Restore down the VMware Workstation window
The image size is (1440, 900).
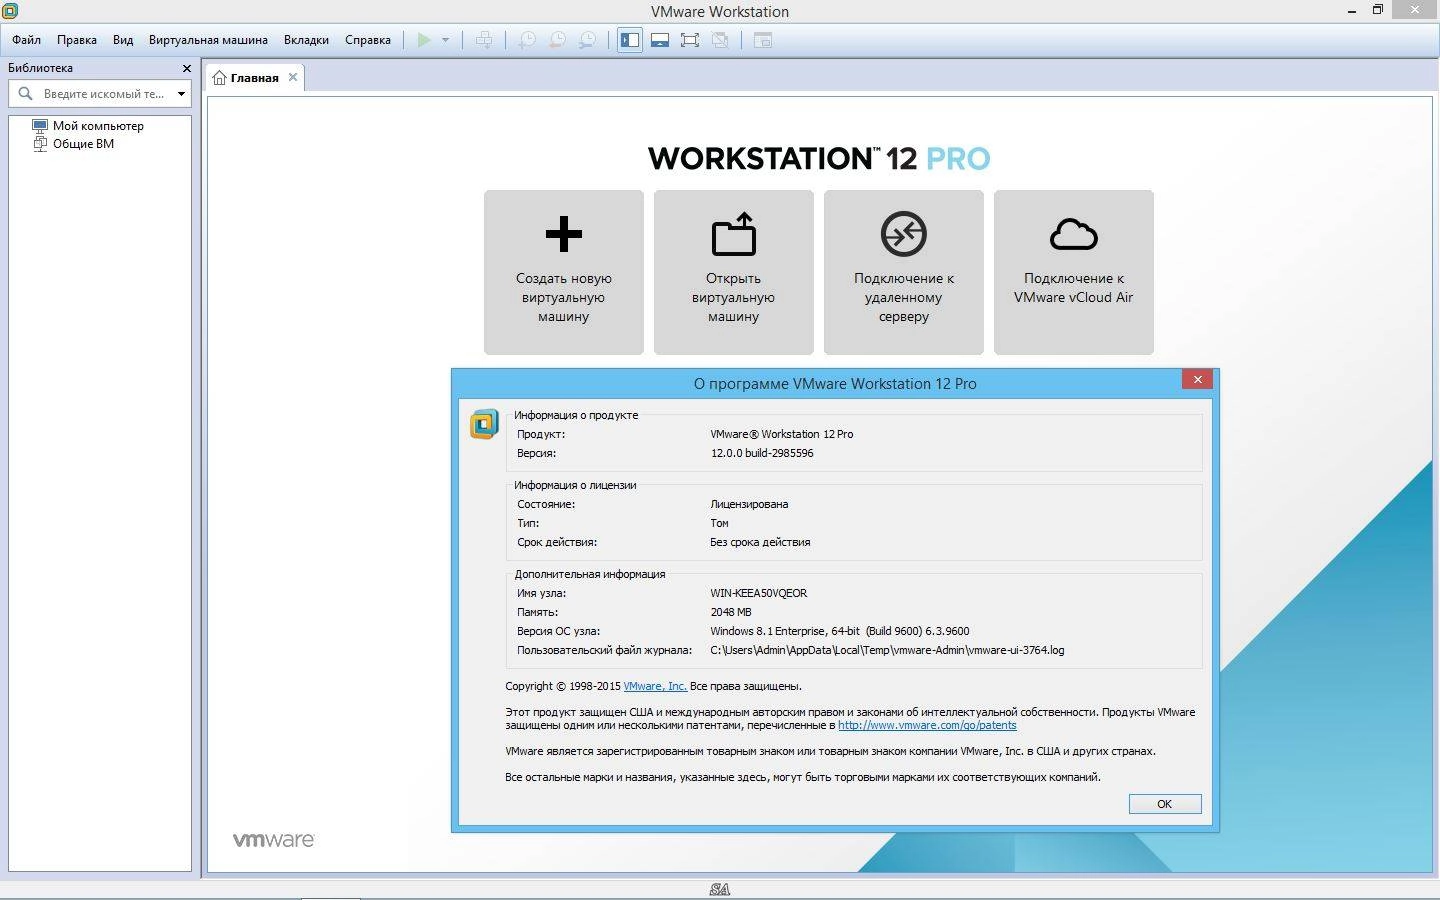[x=1377, y=10]
